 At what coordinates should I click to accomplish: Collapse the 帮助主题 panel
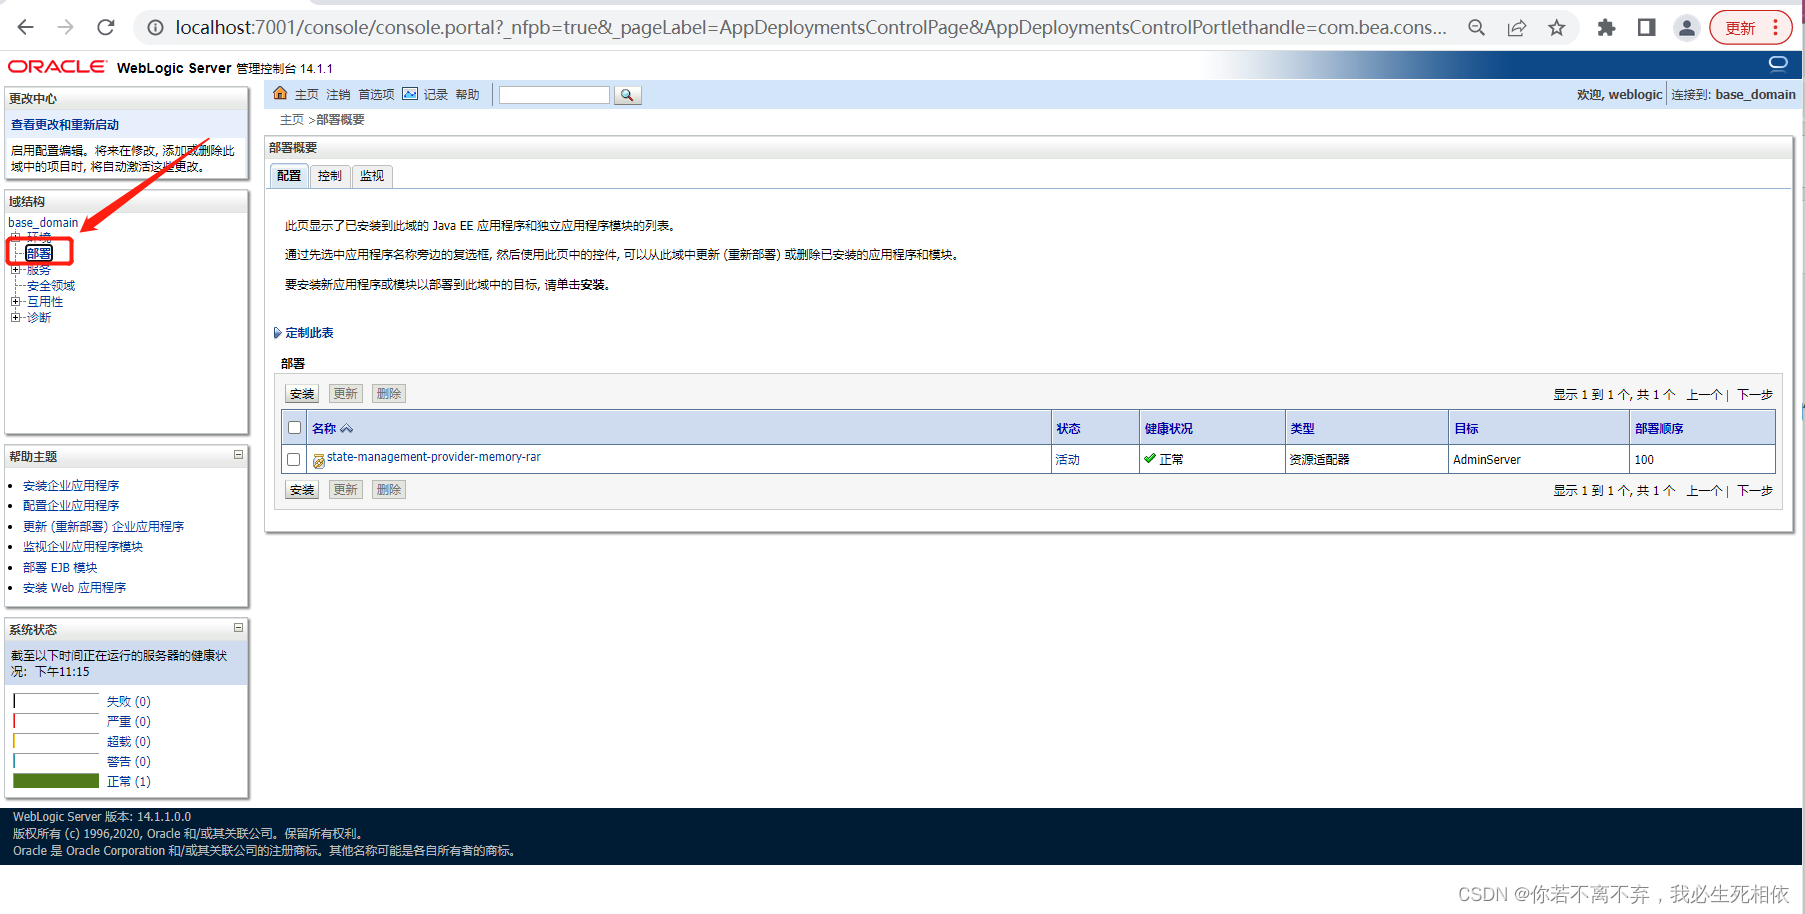238,455
